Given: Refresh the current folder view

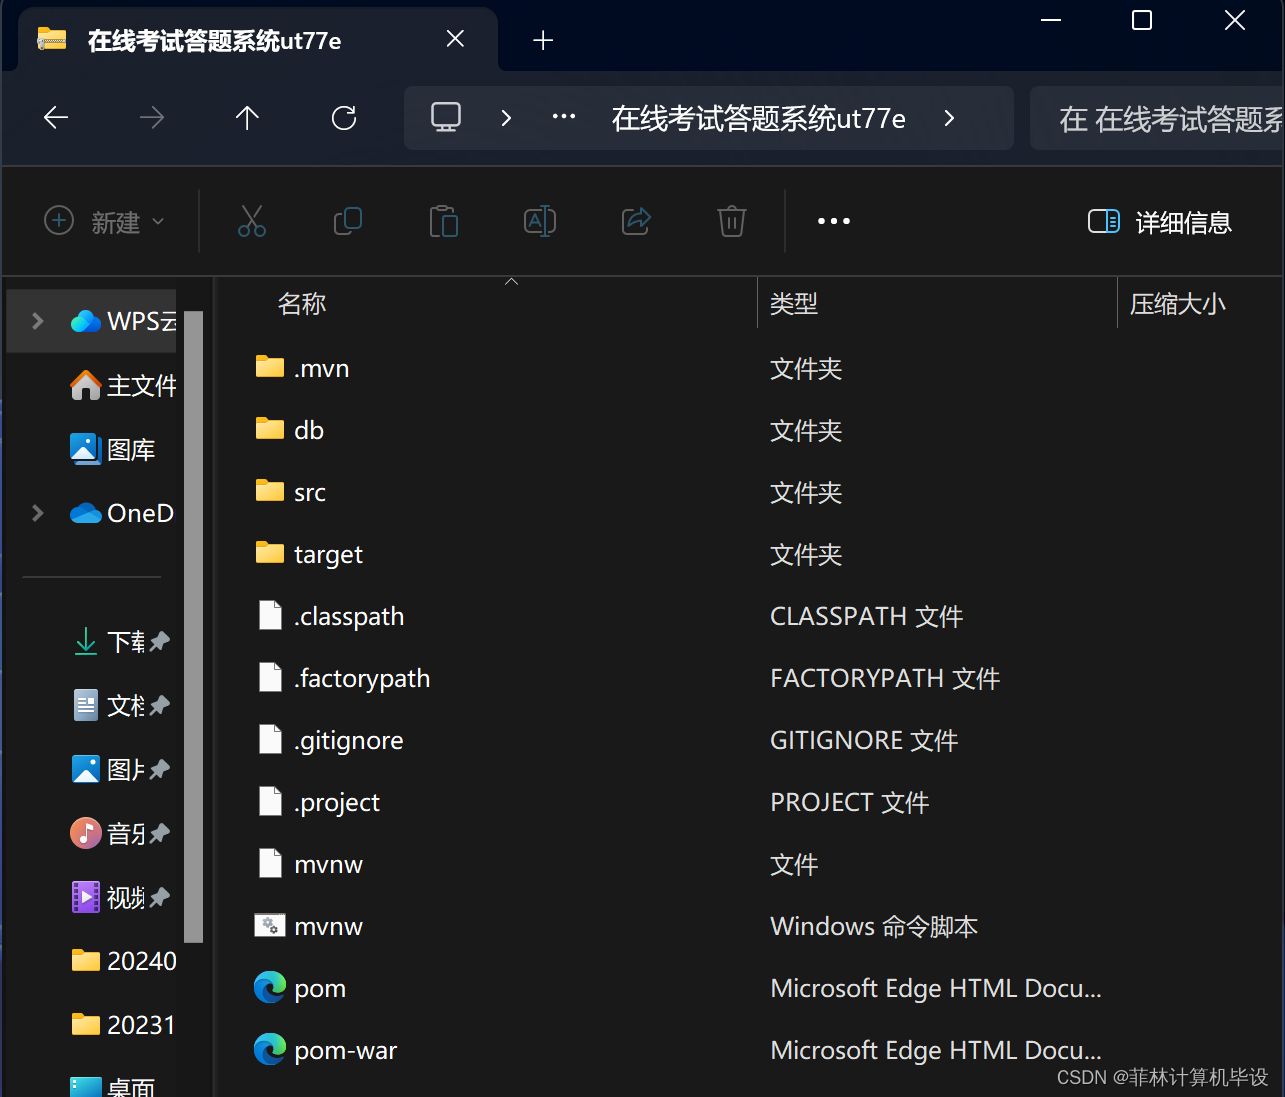Looking at the screenshot, I should [343, 117].
